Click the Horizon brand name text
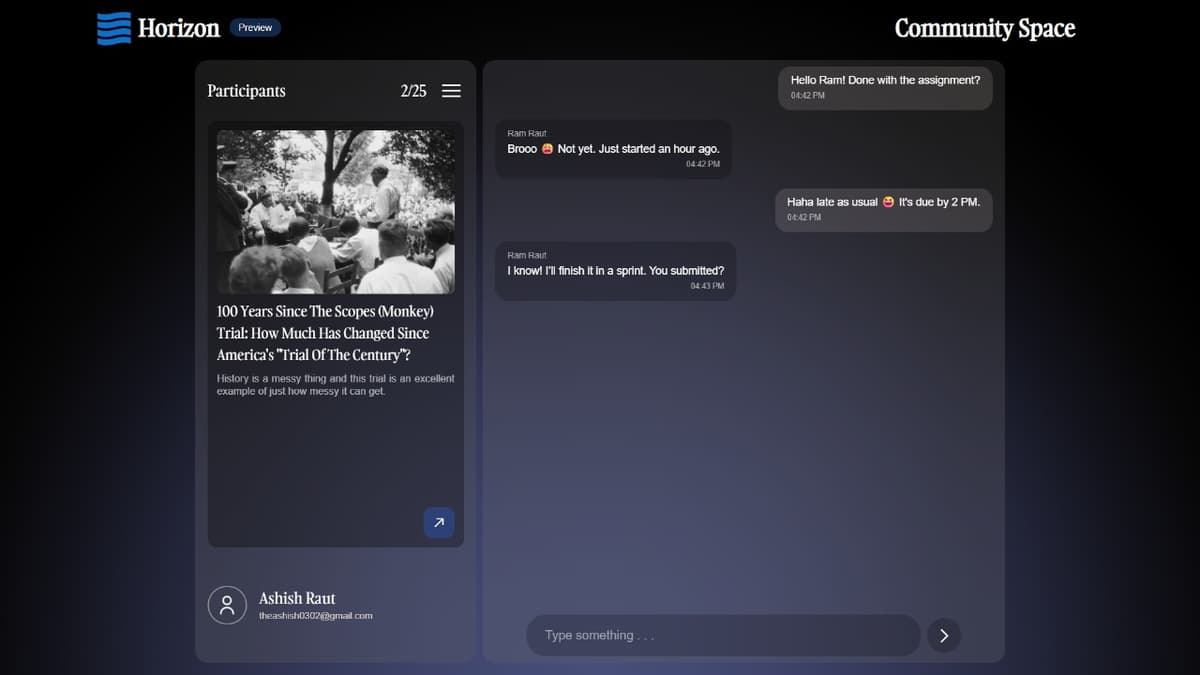The height and width of the screenshot is (675, 1200). pos(179,28)
